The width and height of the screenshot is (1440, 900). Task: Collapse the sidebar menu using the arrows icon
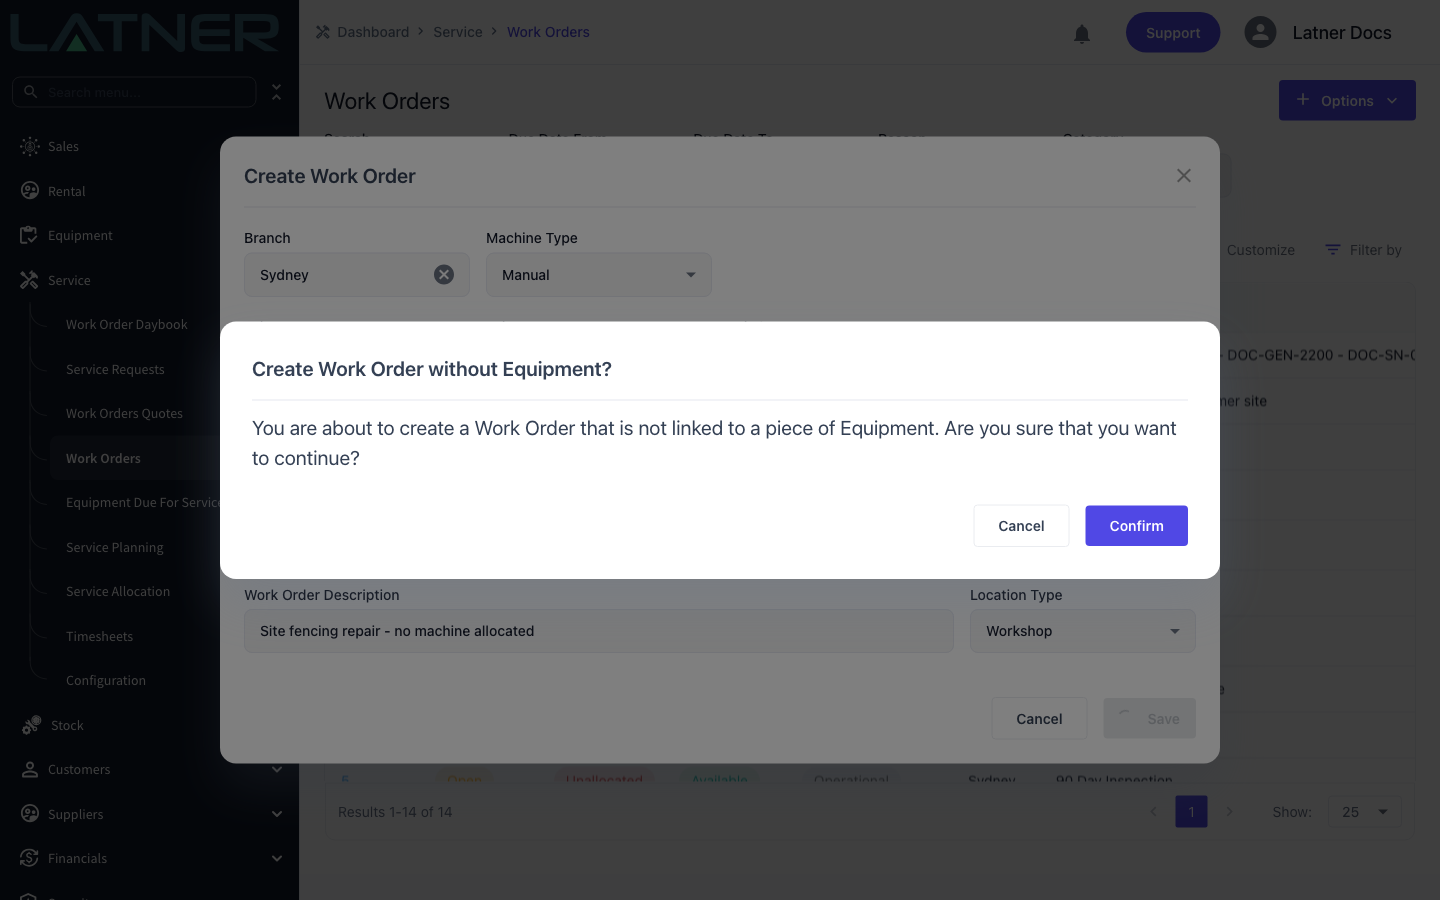(x=277, y=92)
